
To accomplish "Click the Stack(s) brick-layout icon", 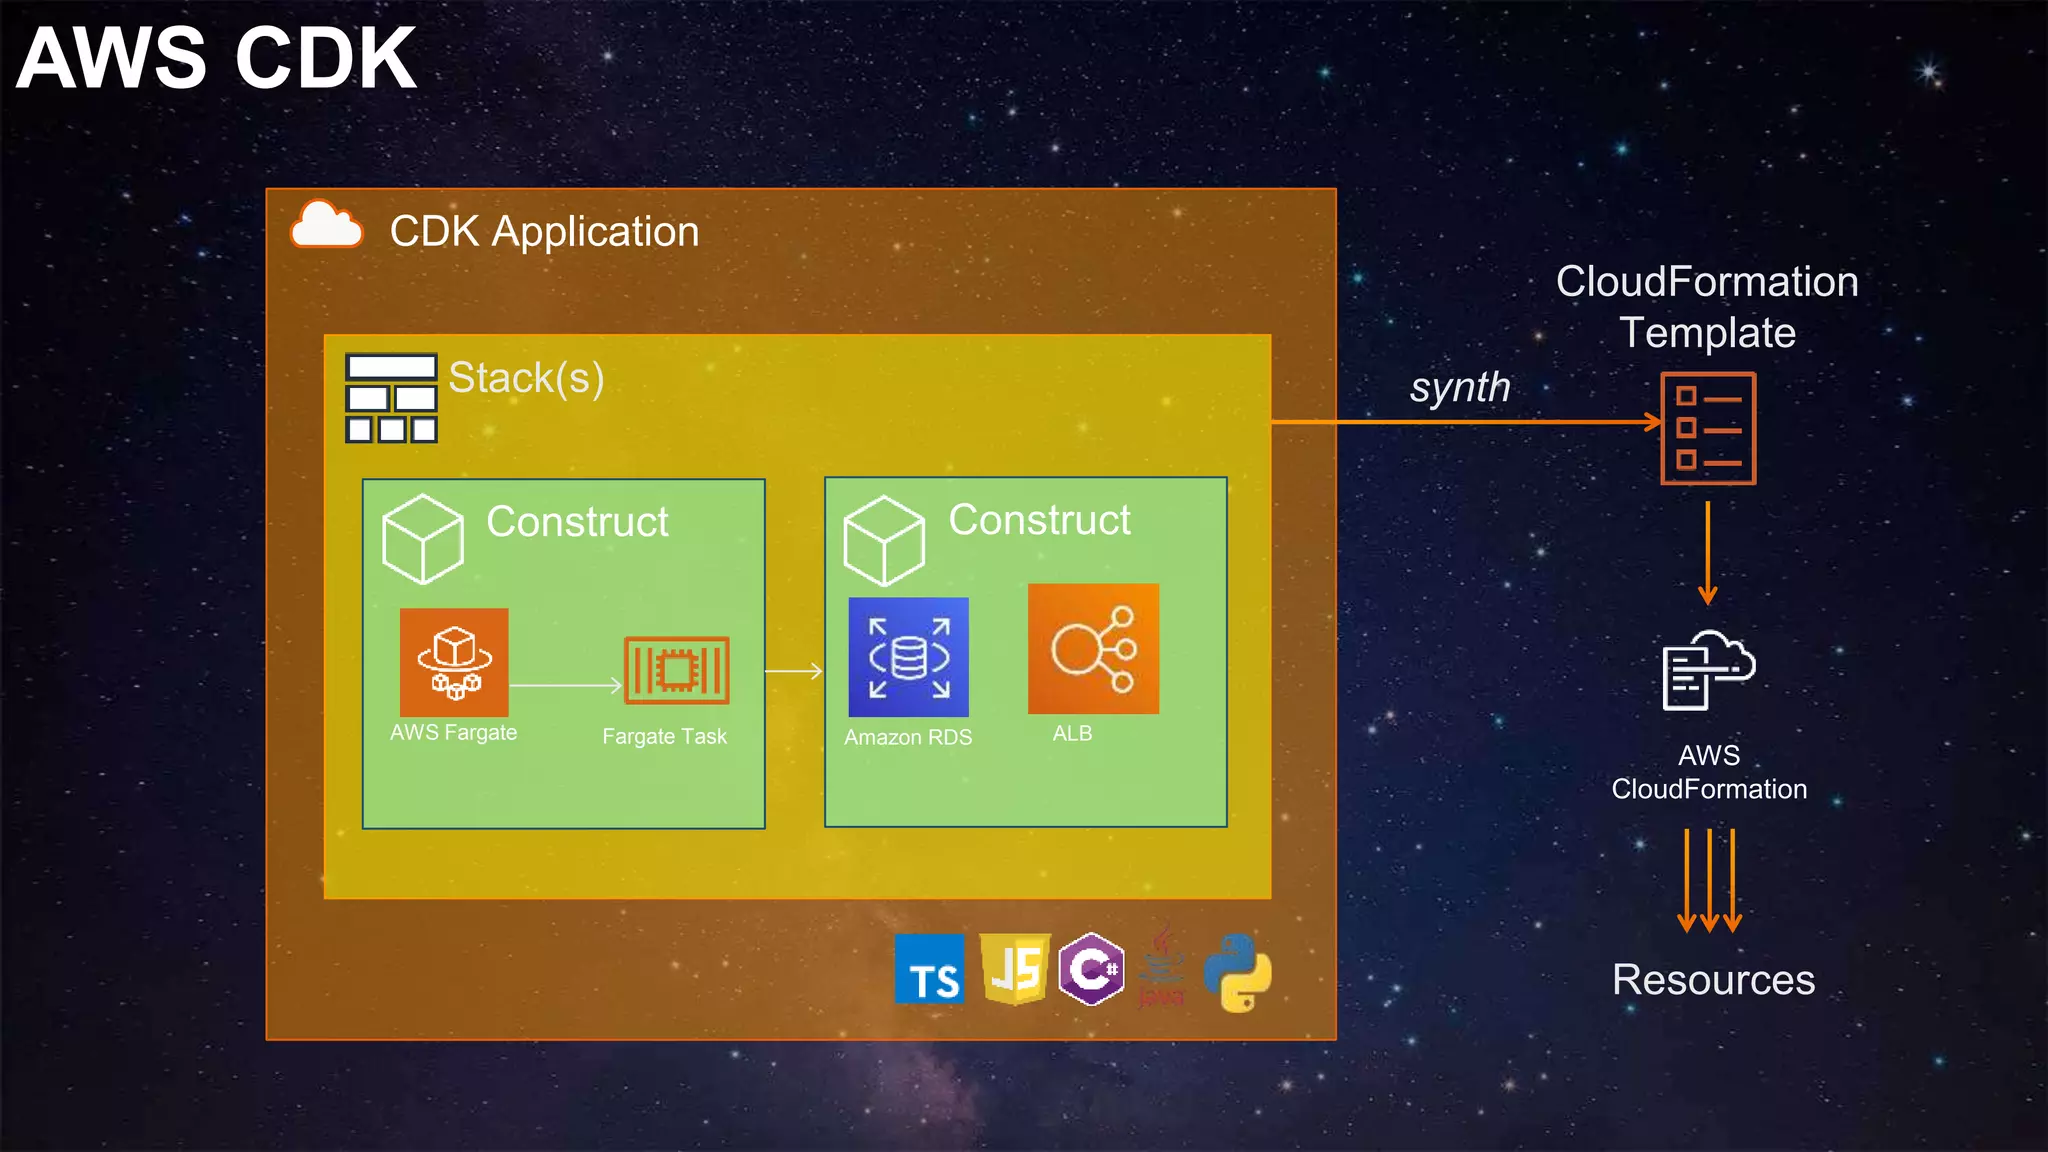I will click(x=391, y=398).
